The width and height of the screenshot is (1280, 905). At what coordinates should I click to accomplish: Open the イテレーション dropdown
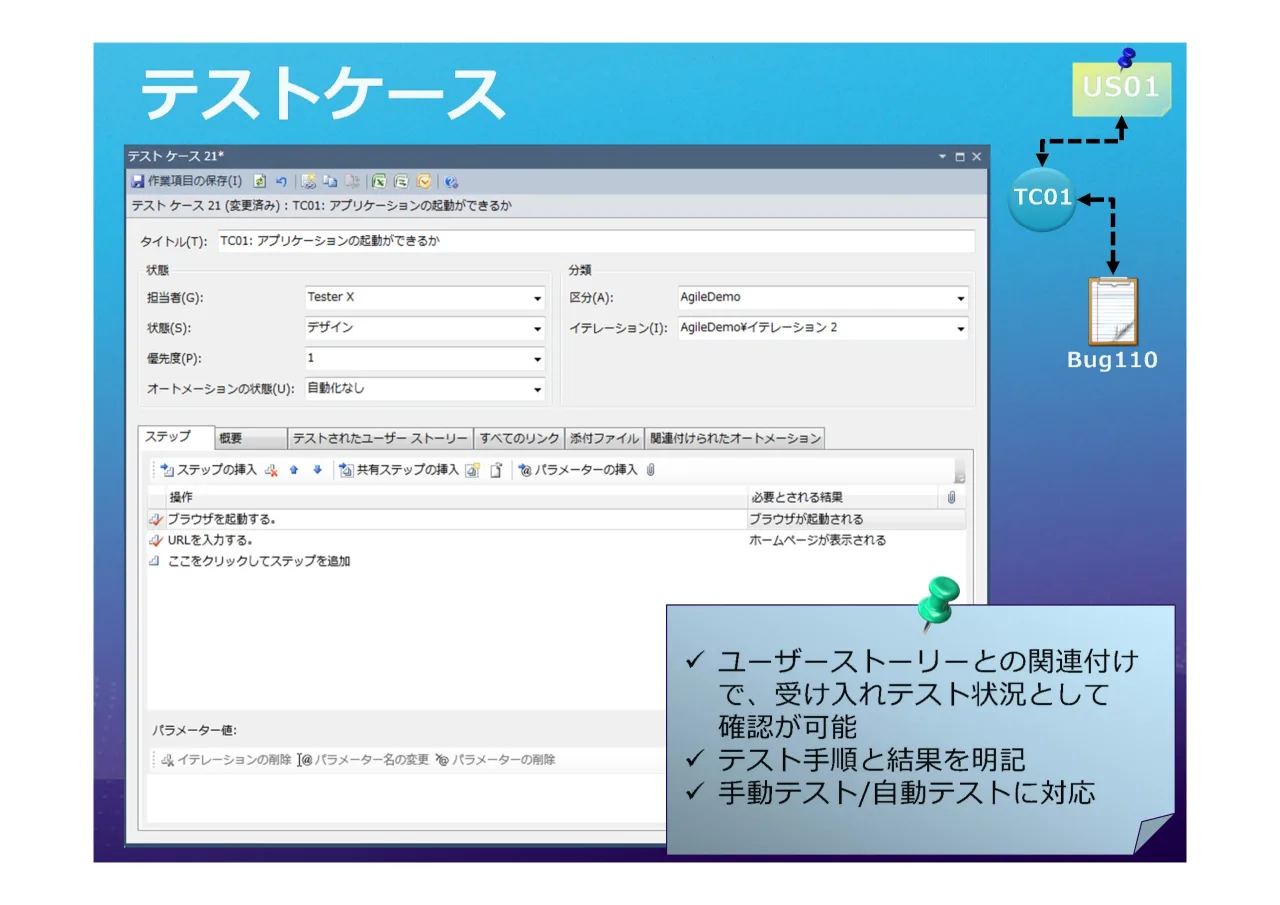961,329
